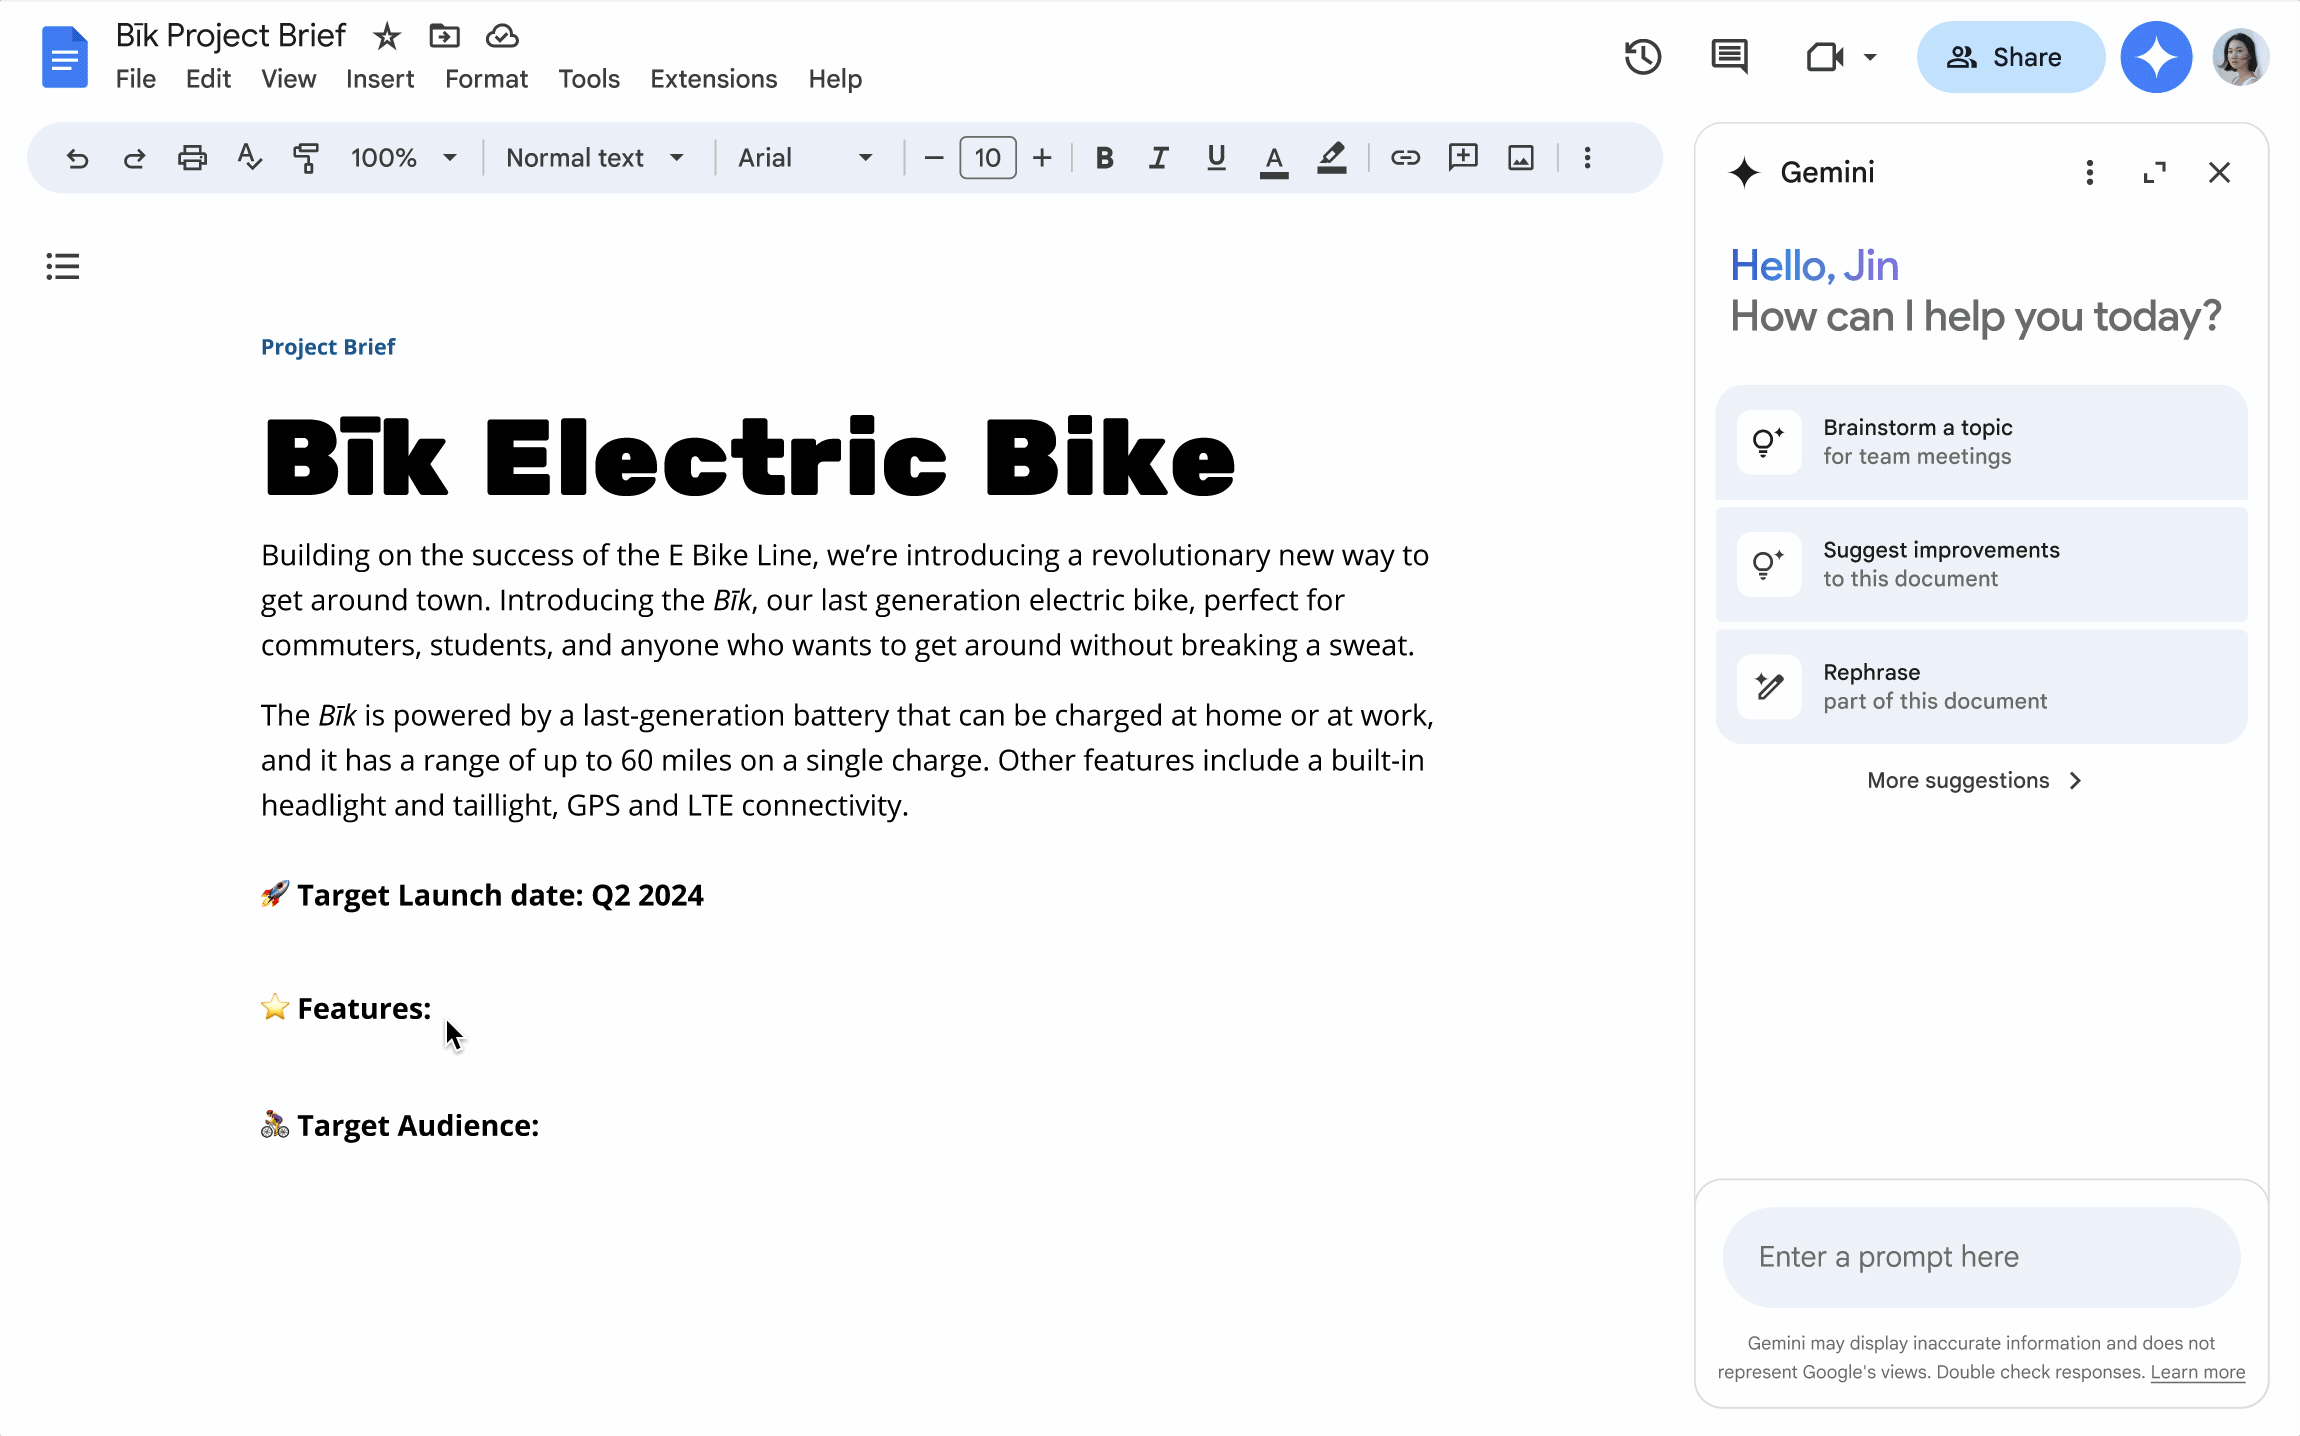
Task: Insert an image
Action: click(x=1520, y=157)
